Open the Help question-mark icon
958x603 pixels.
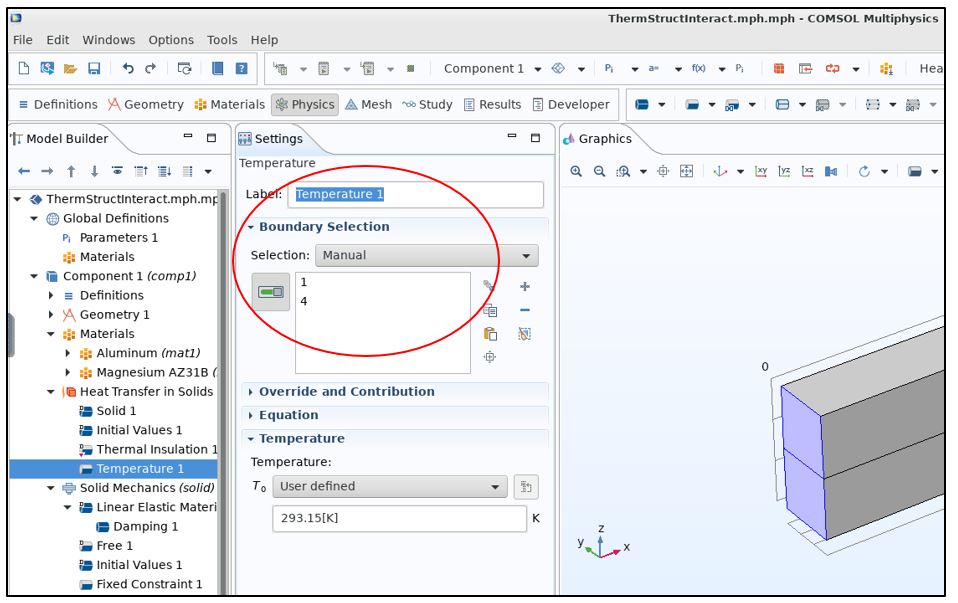tap(241, 68)
